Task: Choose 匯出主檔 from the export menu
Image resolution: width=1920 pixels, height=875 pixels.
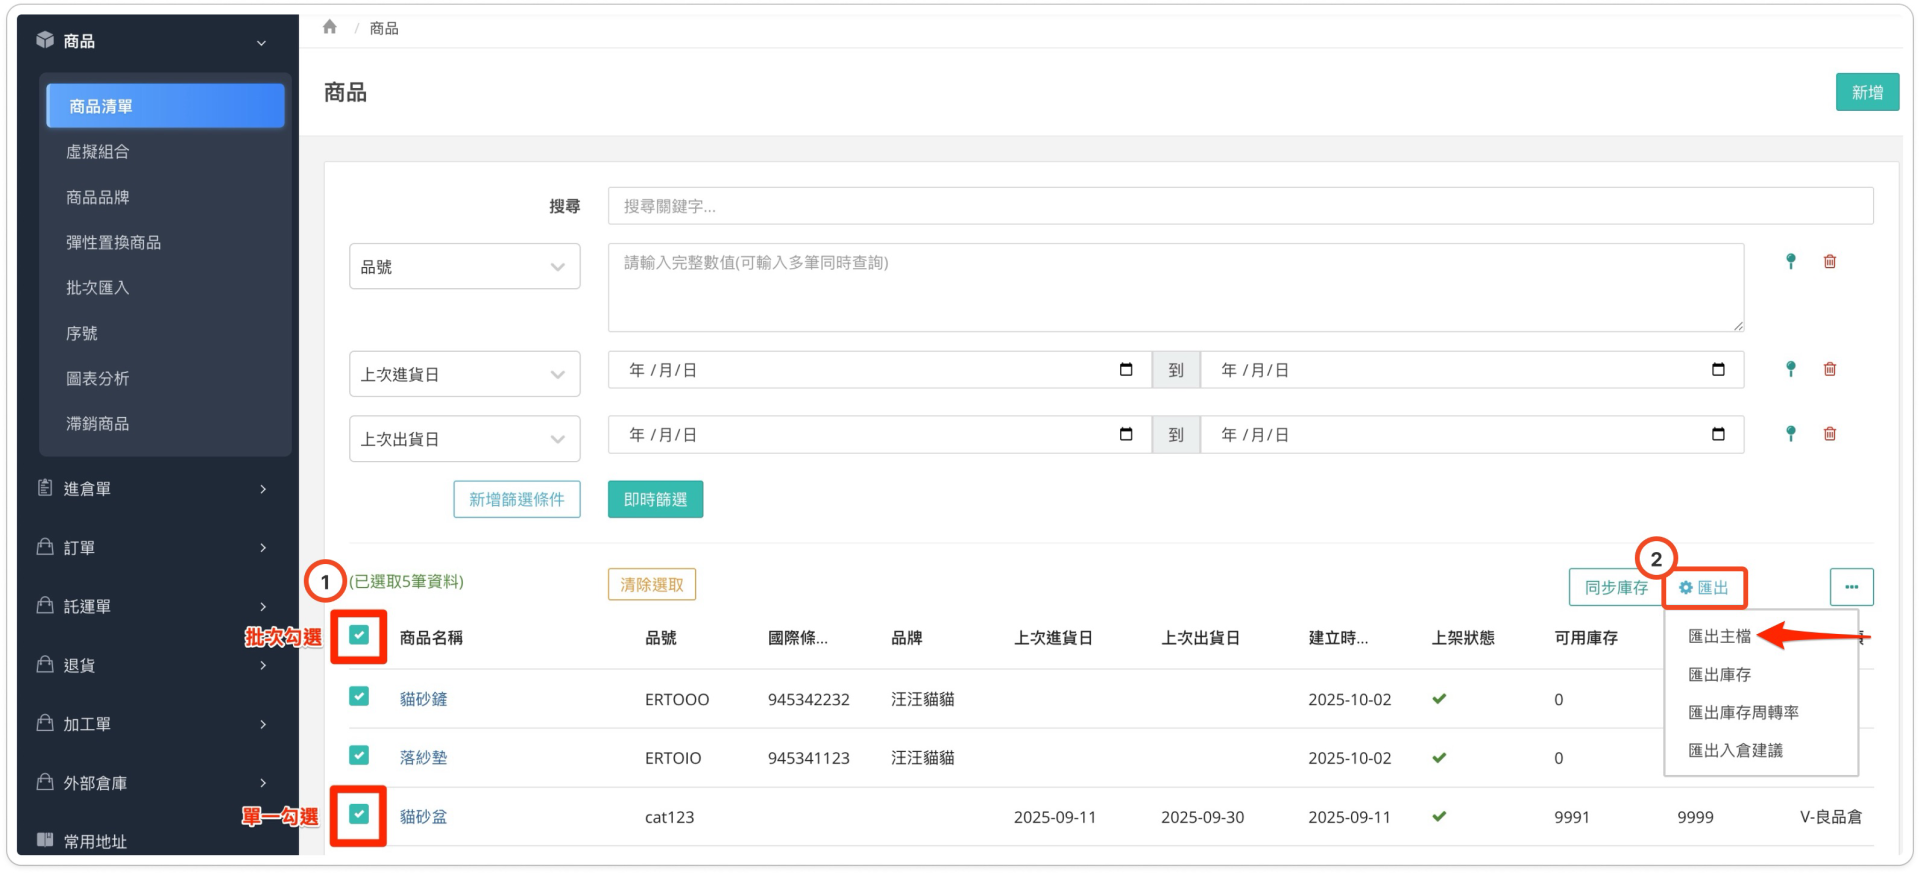Action: pyautogui.click(x=1719, y=636)
